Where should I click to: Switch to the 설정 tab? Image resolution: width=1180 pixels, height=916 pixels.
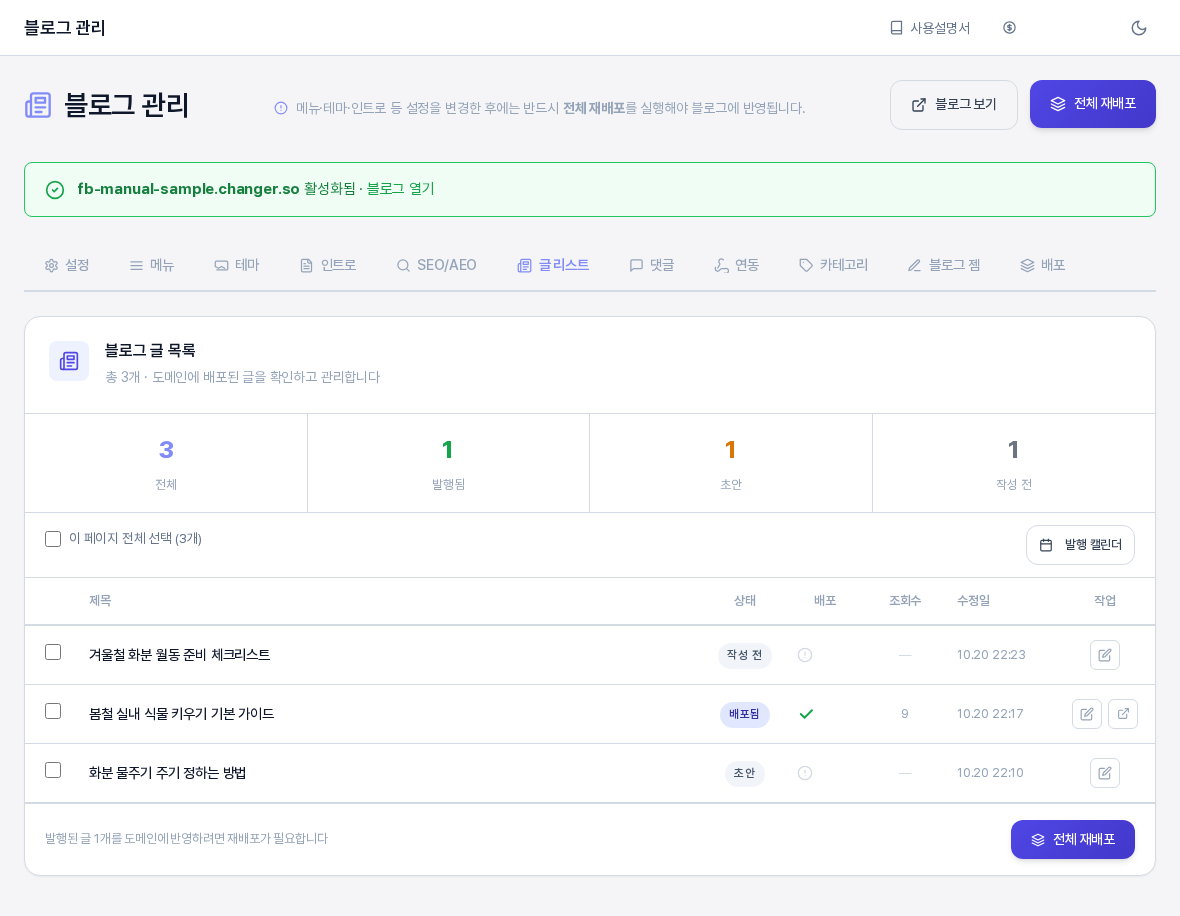[x=67, y=265]
